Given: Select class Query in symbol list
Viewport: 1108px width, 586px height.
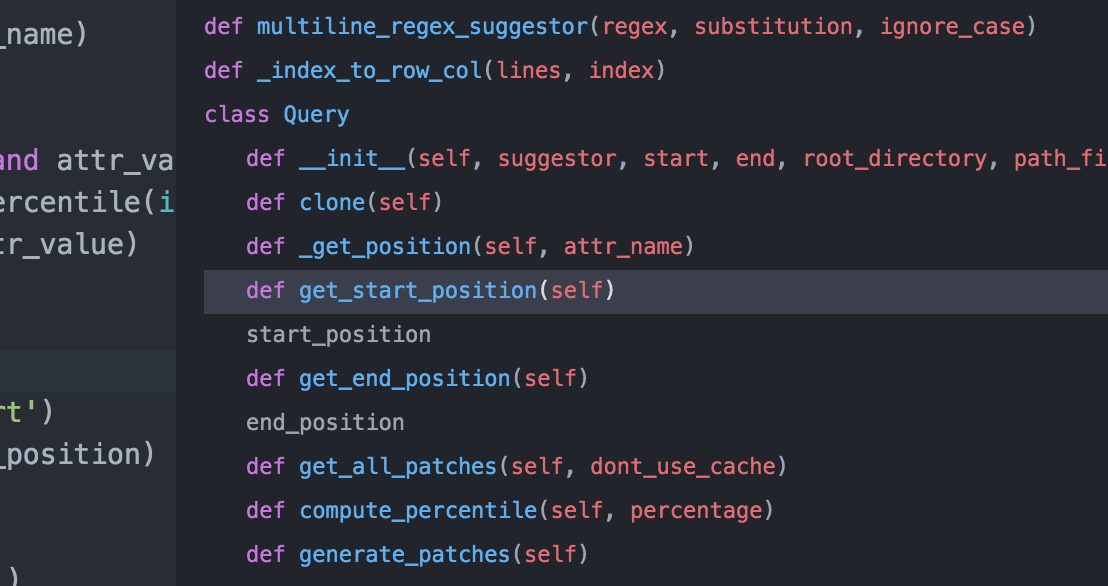Looking at the screenshot, I should click(x=277, y=115).
